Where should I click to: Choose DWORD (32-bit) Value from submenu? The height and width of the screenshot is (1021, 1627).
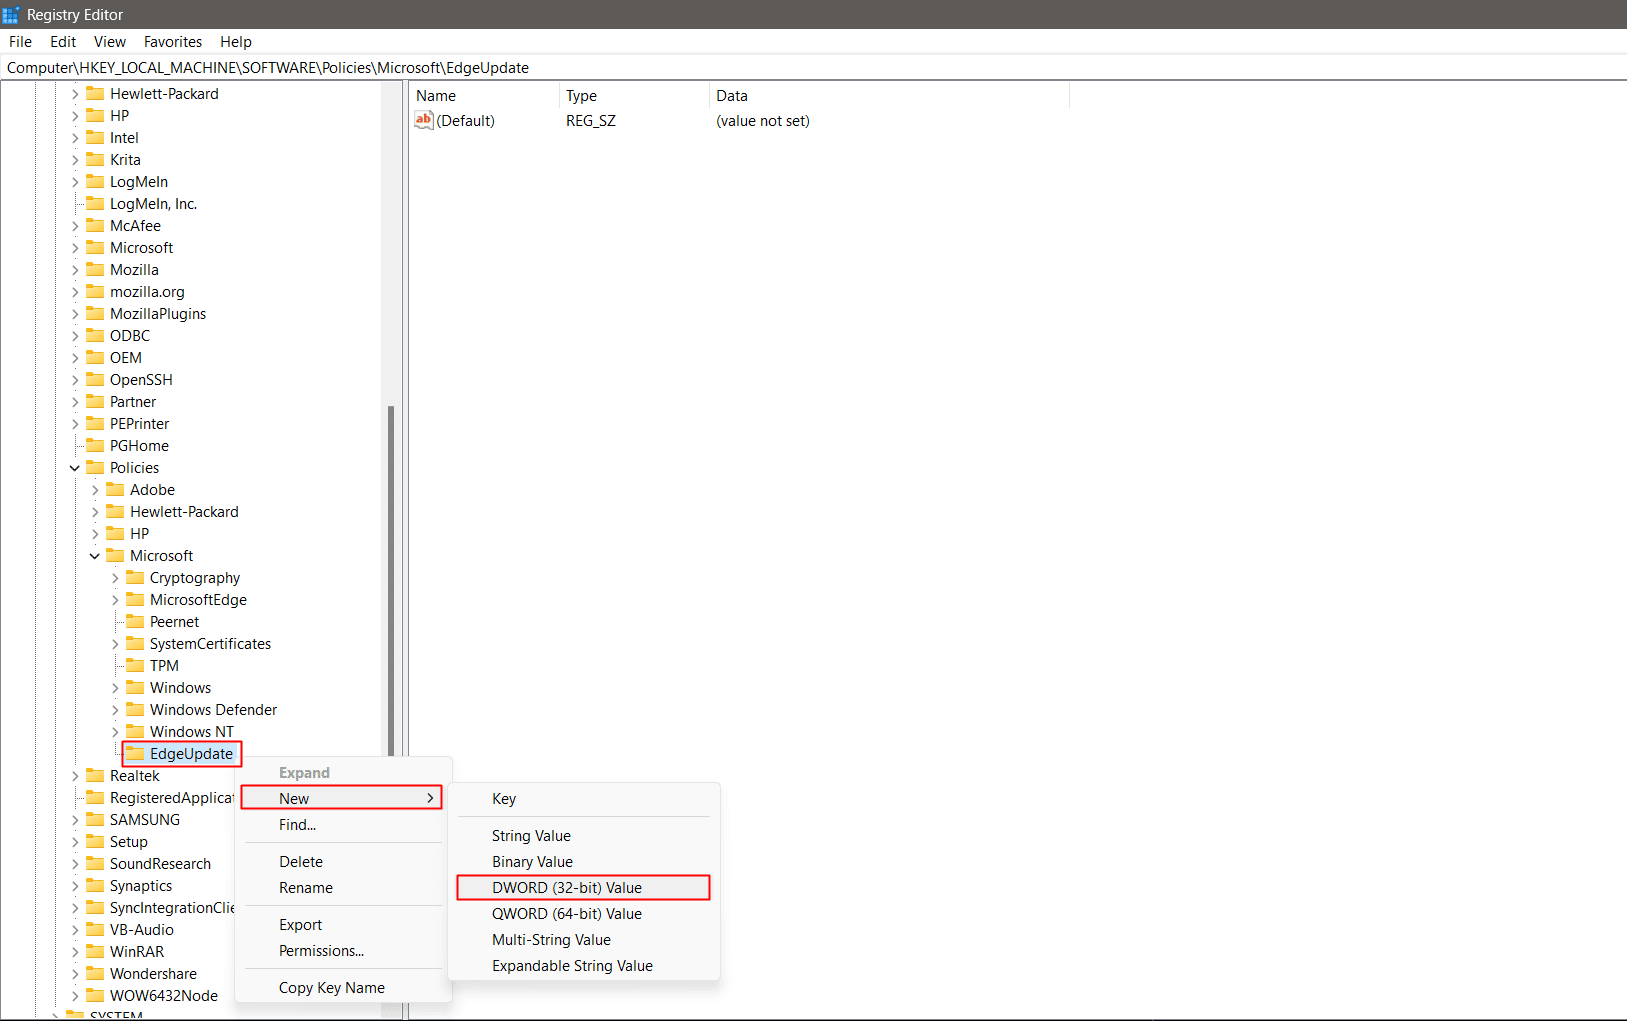[x=566, y=887]
